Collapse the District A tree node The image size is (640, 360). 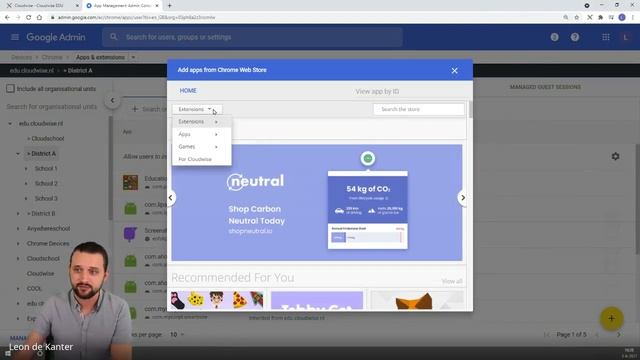click(x=18, y=153)
